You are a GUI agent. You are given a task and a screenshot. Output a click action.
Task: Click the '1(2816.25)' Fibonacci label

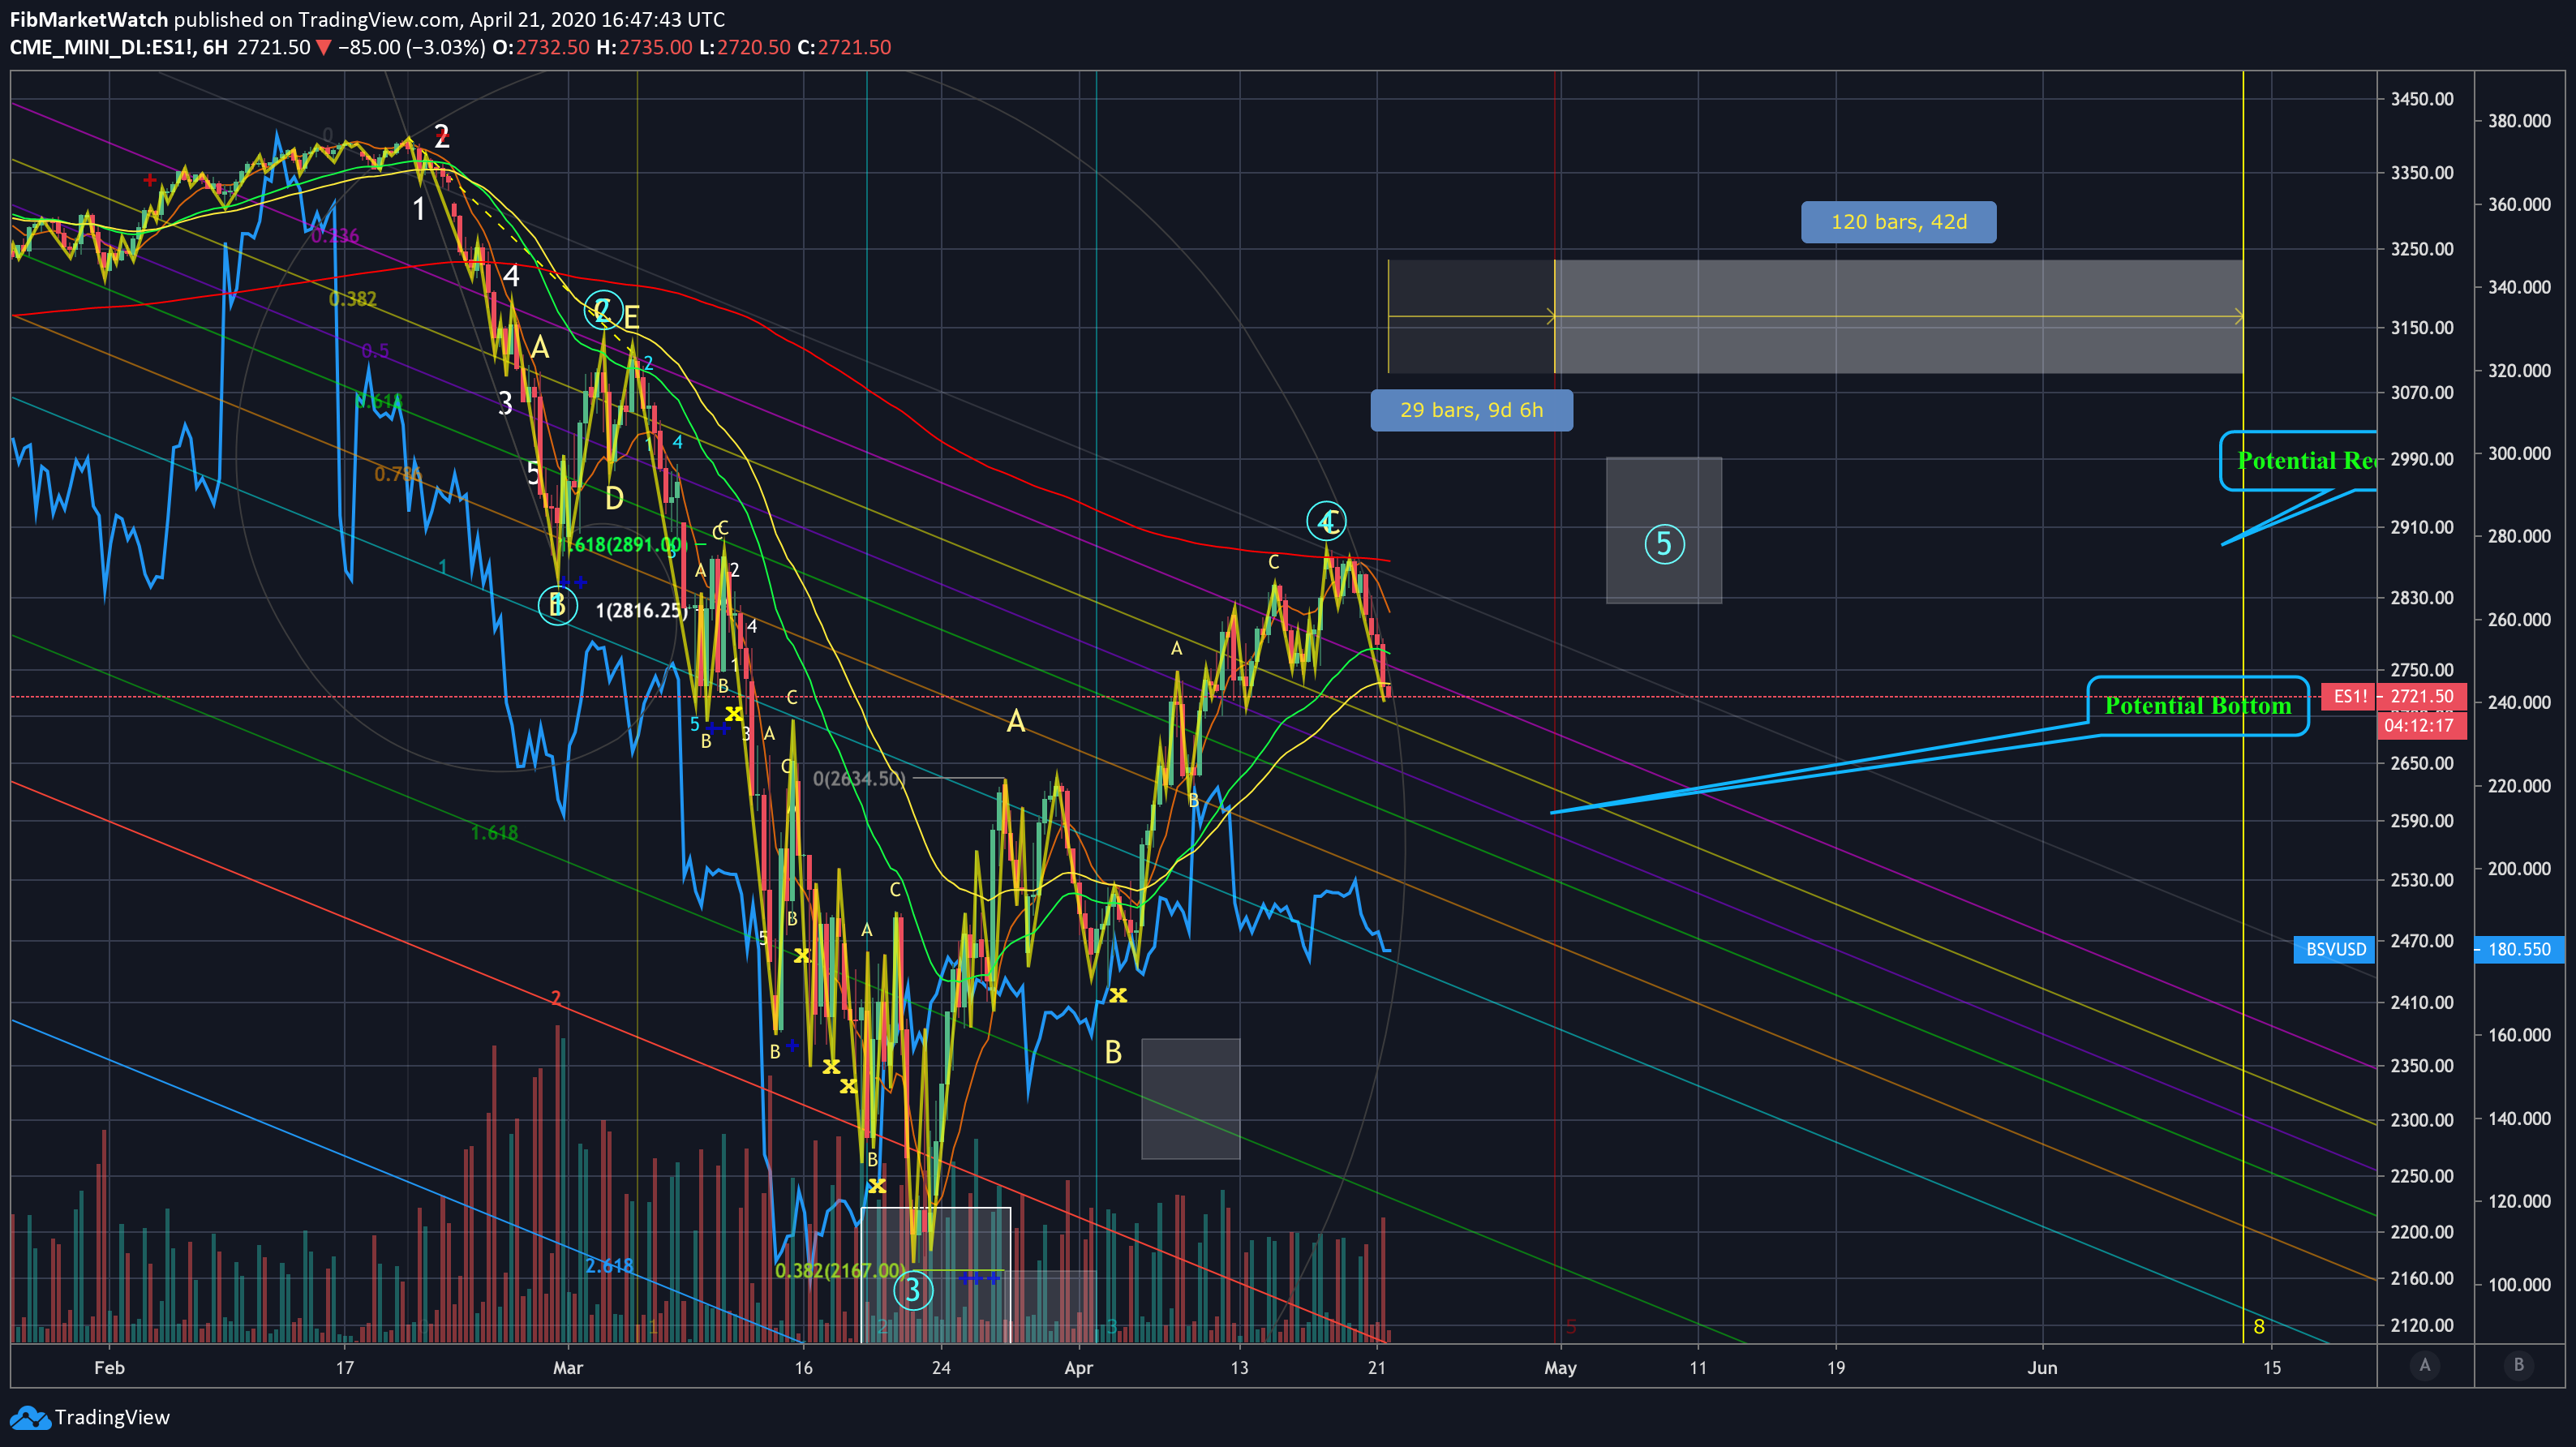coord(641,610)
